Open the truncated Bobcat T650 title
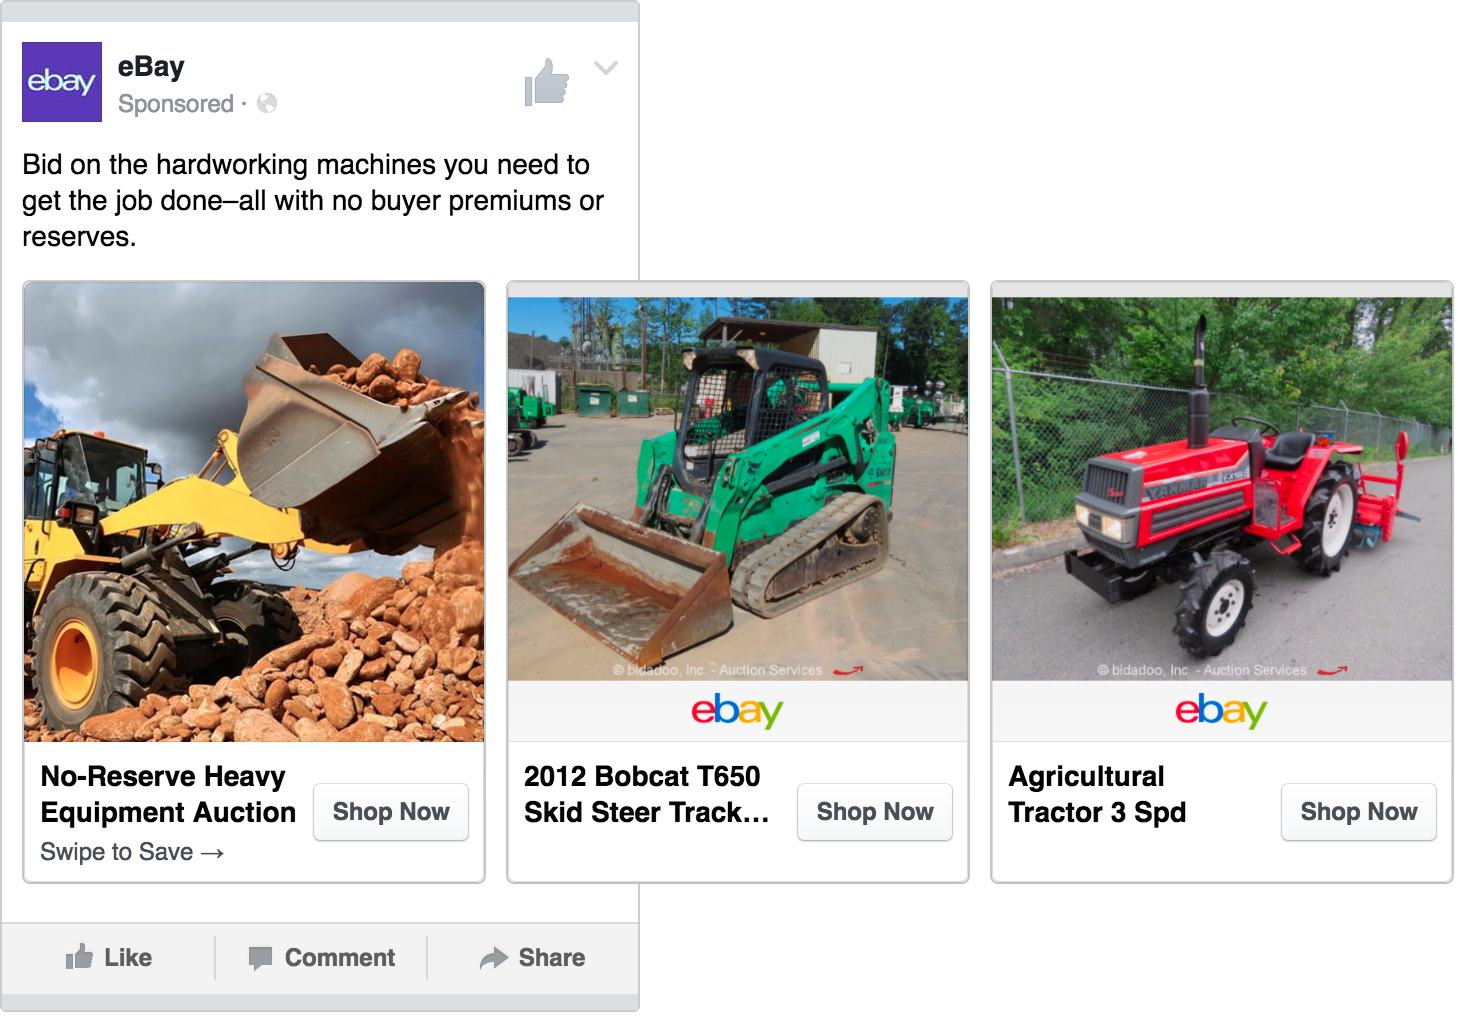The height and width of the screenshot is (1018, 1458). point(646,794)
